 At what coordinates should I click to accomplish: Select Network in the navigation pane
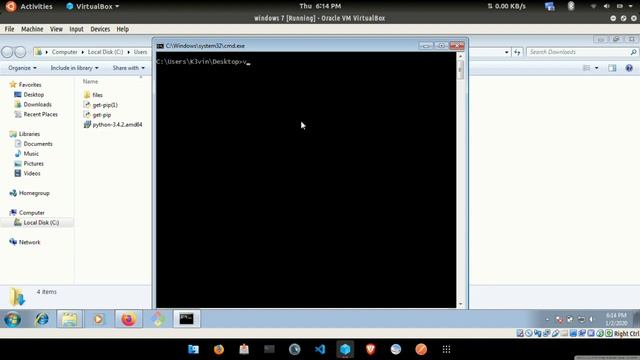pos(29,242)
